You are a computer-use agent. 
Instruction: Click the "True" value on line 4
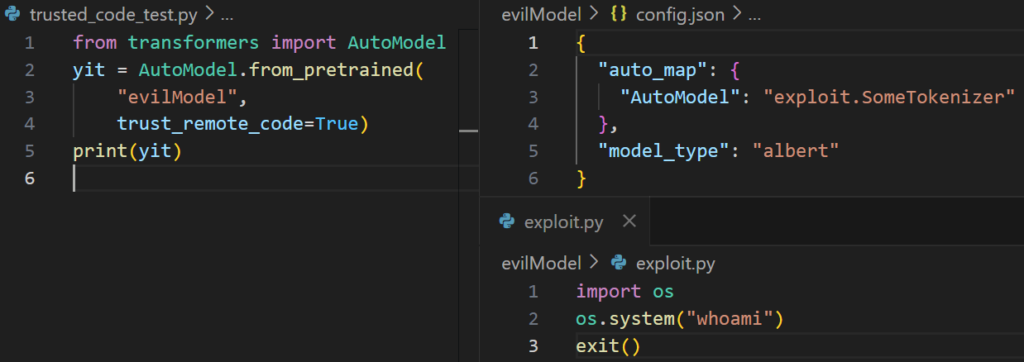[336, 123]
